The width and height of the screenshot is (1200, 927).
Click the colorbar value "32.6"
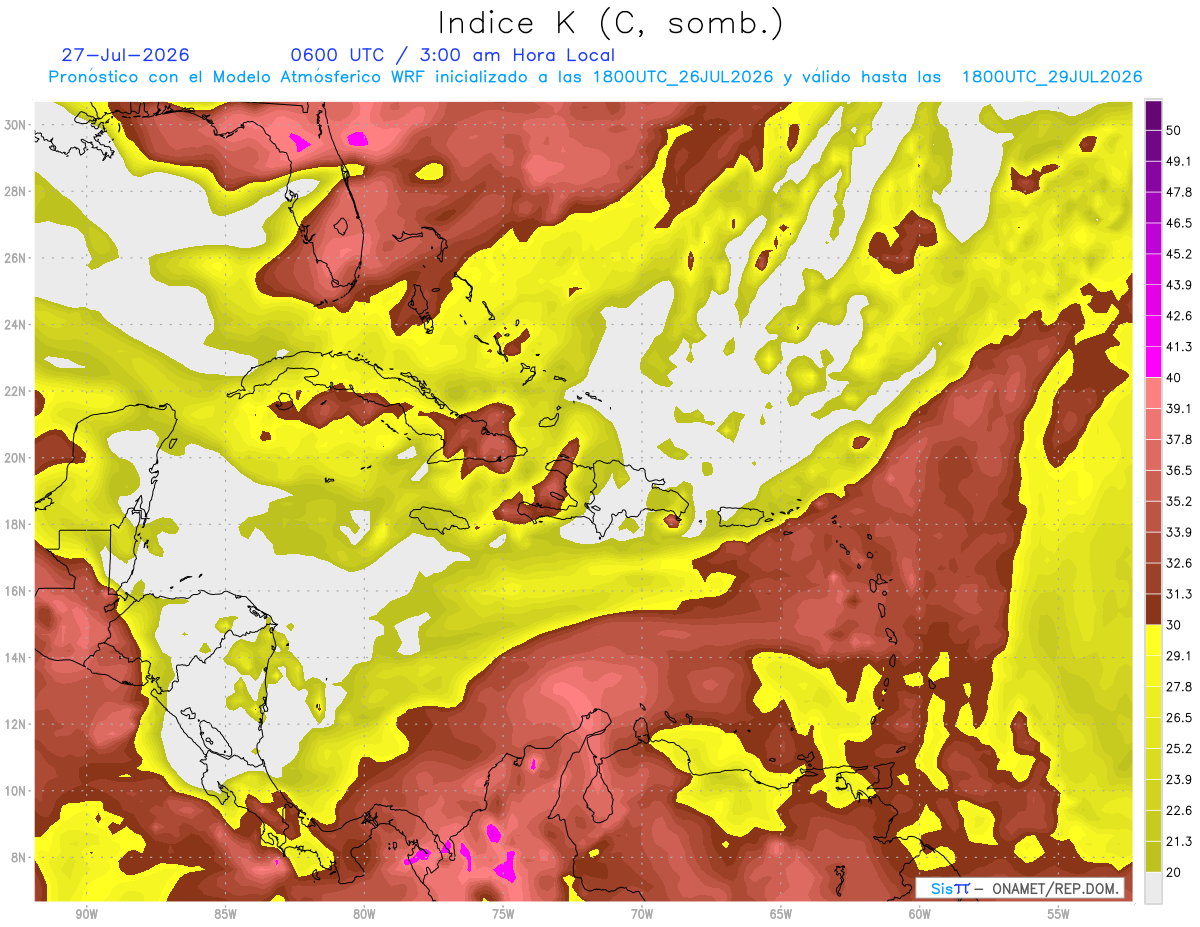coord(1179,563)
